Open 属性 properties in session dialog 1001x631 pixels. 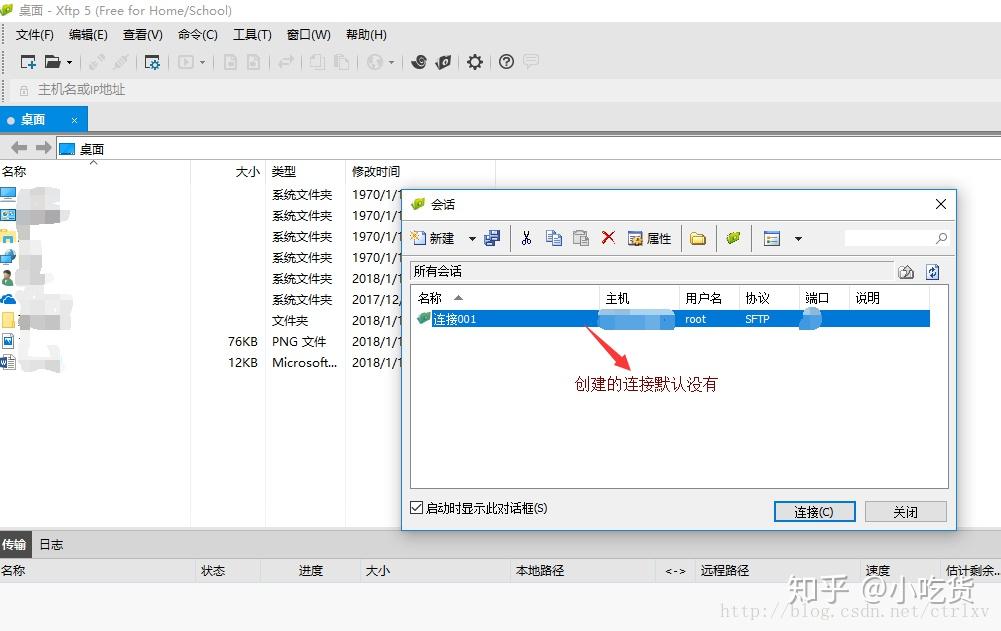[x=649, y=238]
